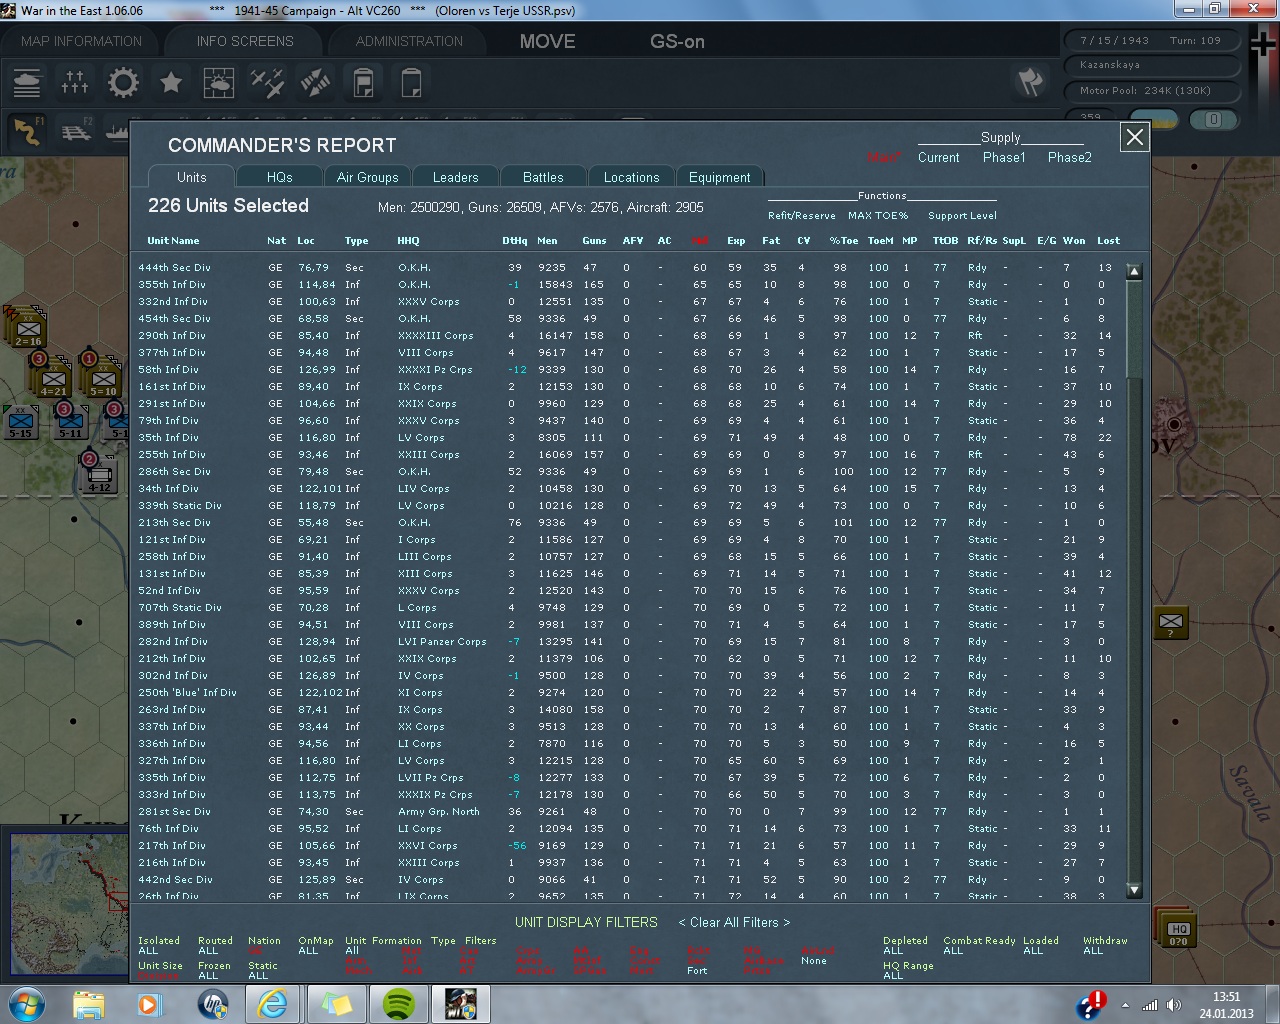Open the ADMINISTRATION menu tab
Screen dimensions: 1280x1024
(409, 41)
